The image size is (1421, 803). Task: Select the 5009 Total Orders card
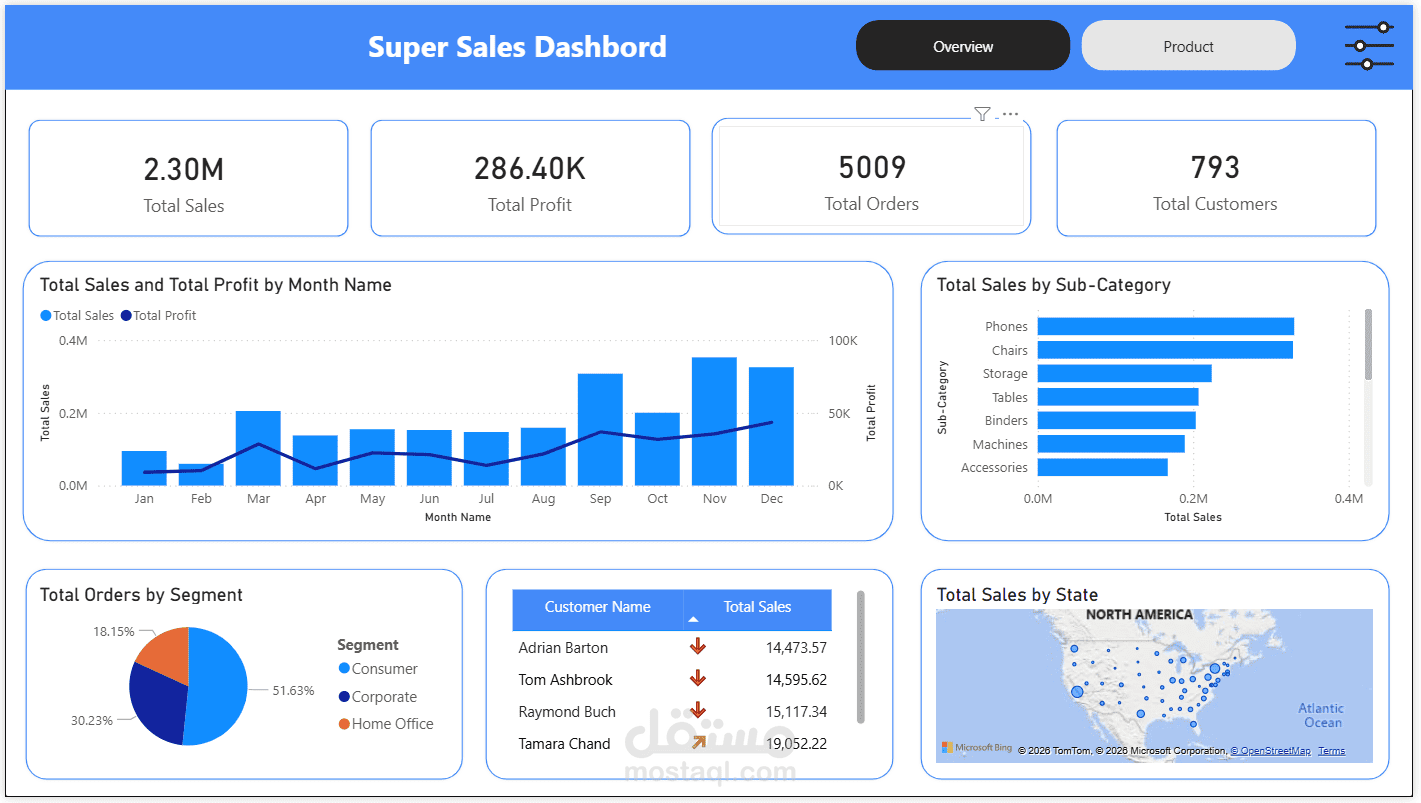(x=871, y=177)
